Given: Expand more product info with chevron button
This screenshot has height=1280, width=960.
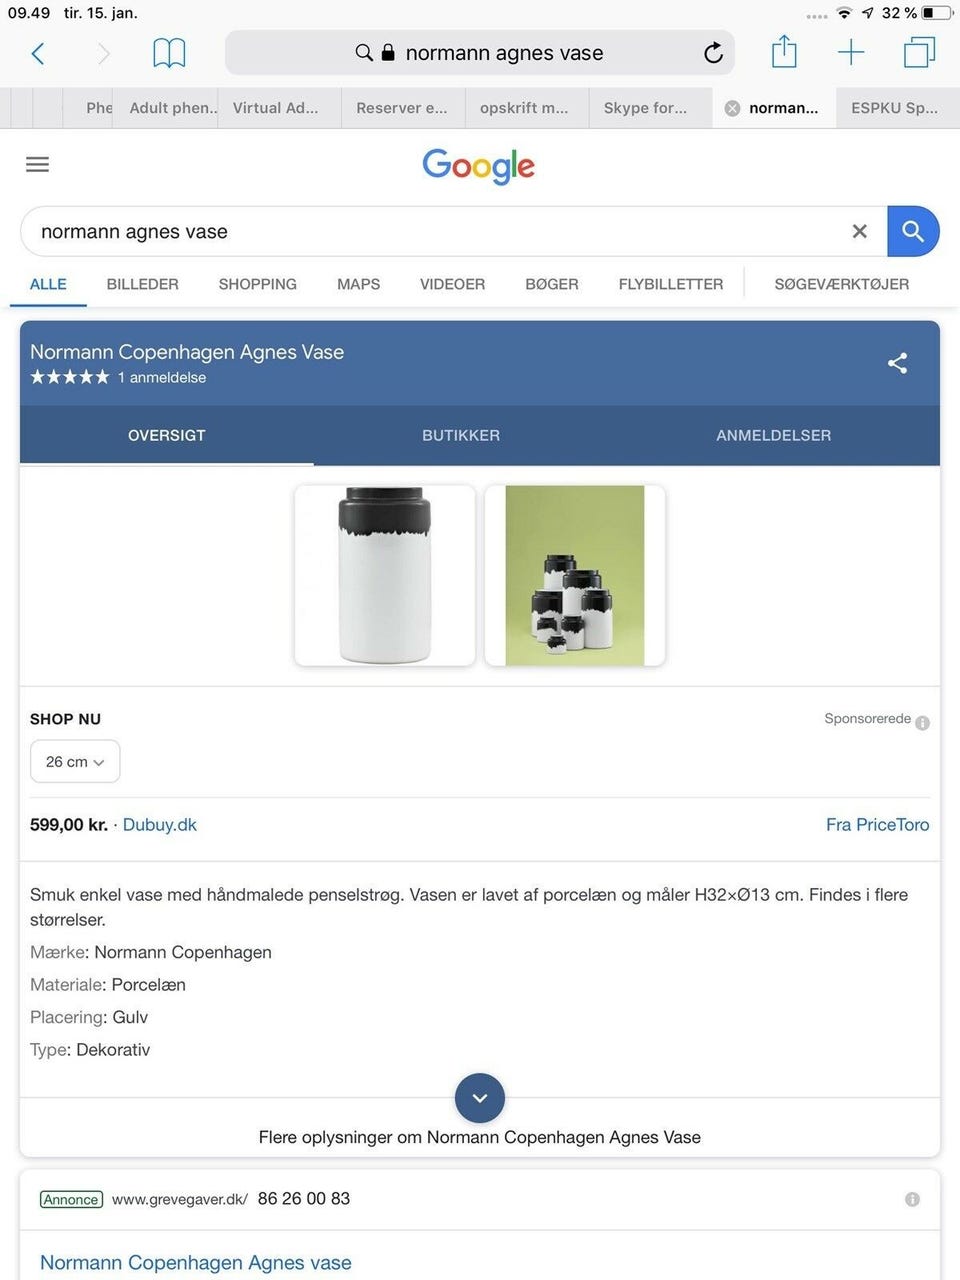Looking at the screenshot, I should pyautogui.click(x=480, y=1098).
